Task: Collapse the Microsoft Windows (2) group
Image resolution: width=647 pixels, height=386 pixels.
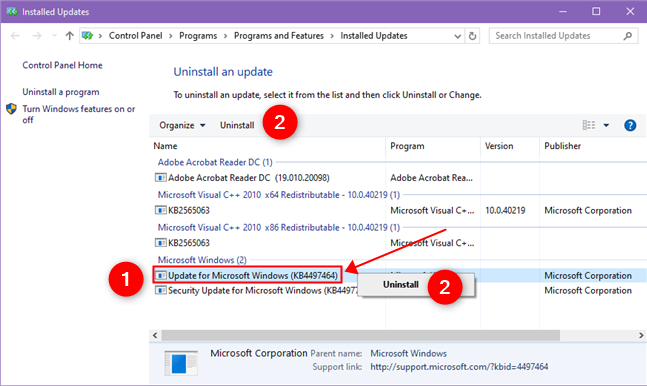Action: (202, 260)
